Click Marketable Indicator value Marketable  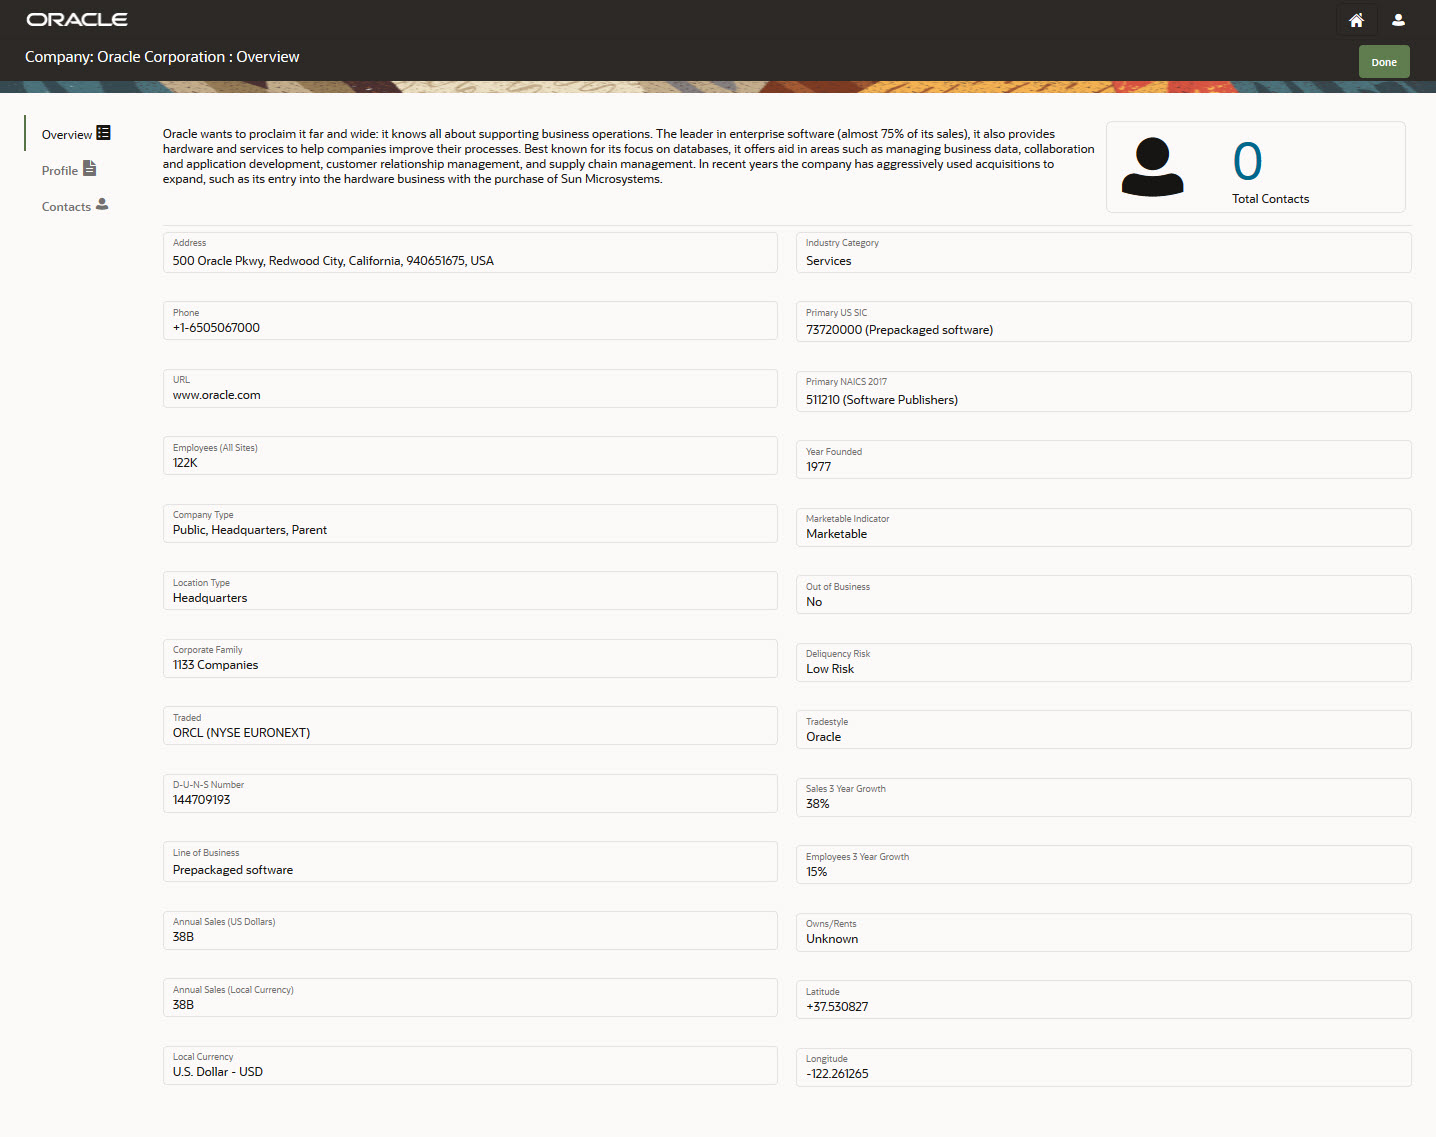point(837,534)
